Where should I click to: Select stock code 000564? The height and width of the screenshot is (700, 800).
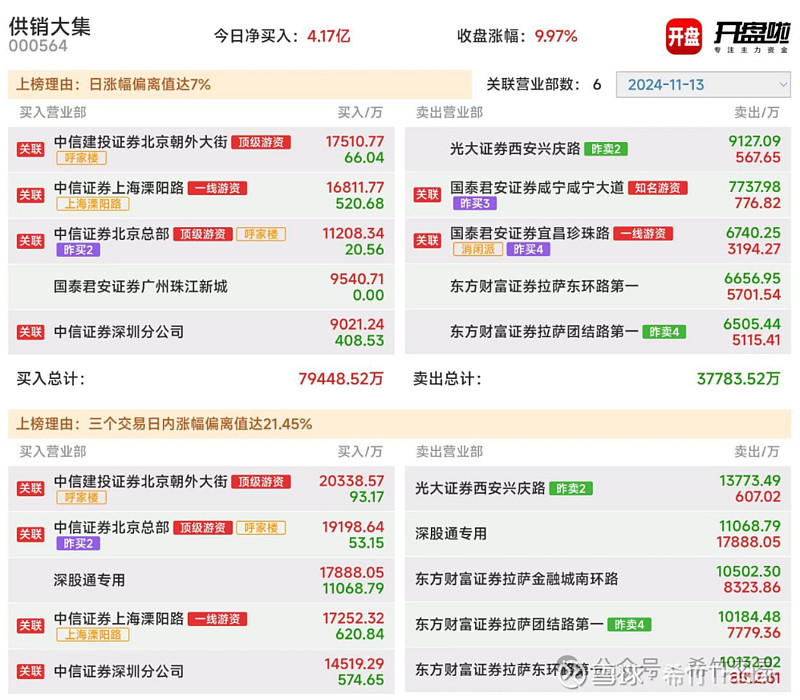pos(38,46)
